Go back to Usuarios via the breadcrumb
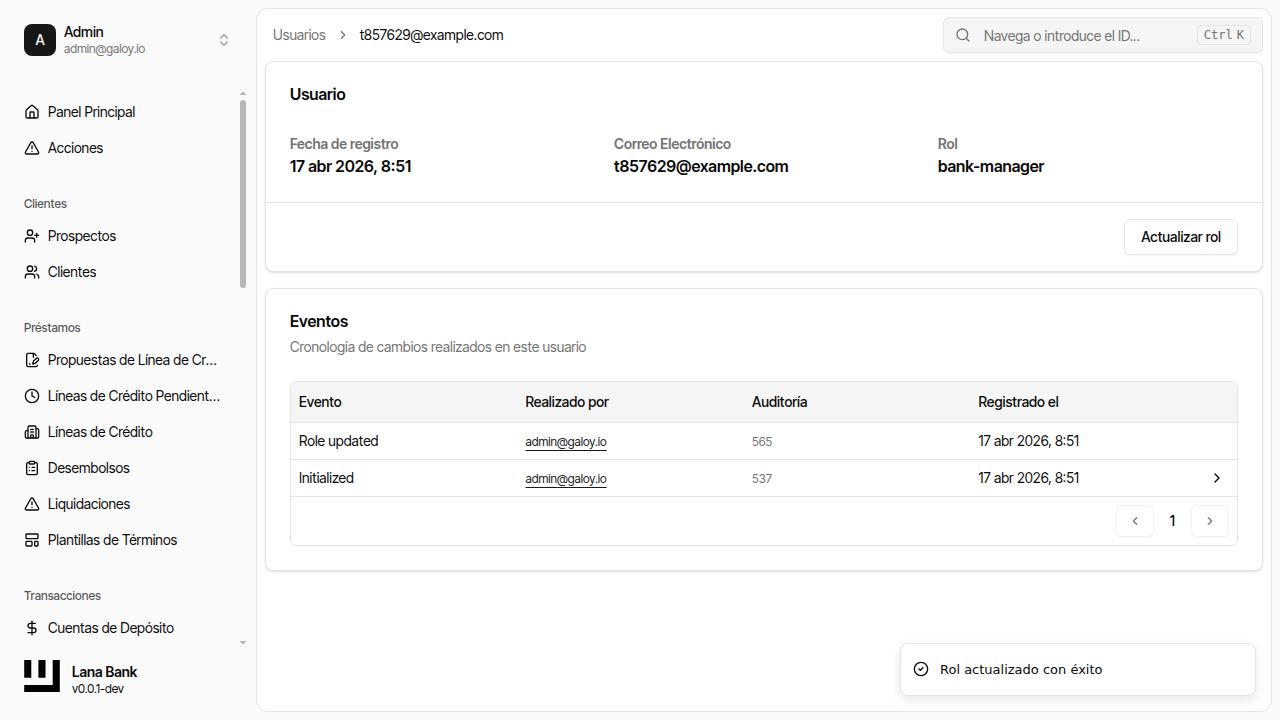The image size is (1280, 720). pos(298,35)
